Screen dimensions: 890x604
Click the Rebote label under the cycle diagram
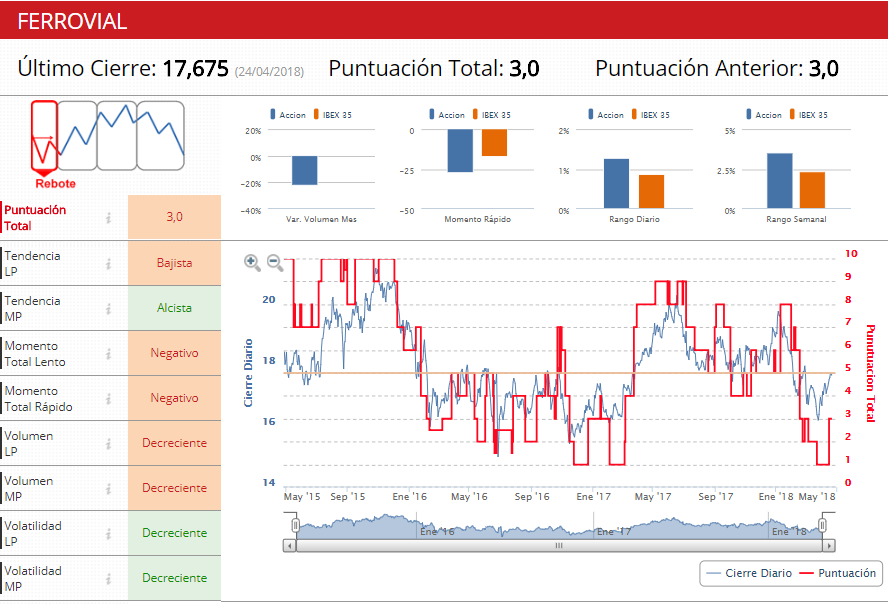[x=55, y=184]
